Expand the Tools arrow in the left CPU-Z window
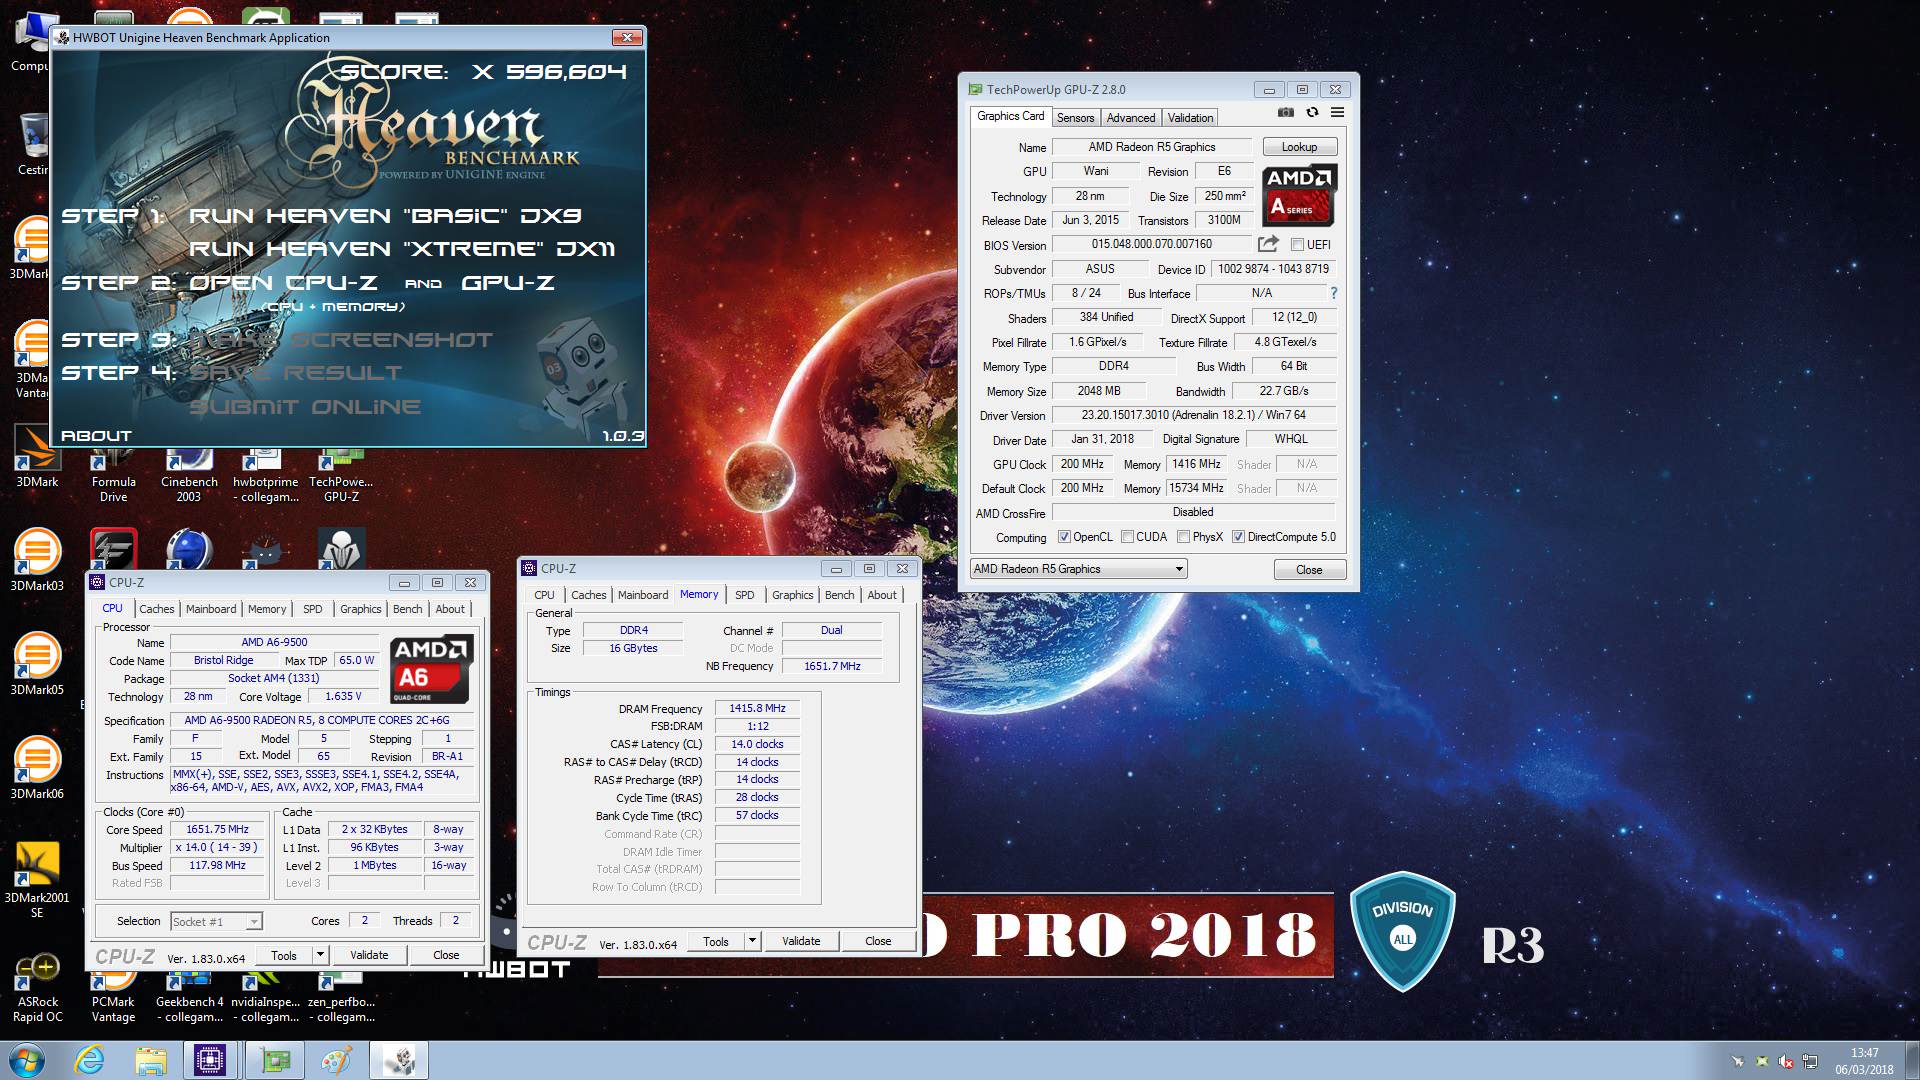The height and width of the screenshot is (1080, 1920). (x=320, y=955)
